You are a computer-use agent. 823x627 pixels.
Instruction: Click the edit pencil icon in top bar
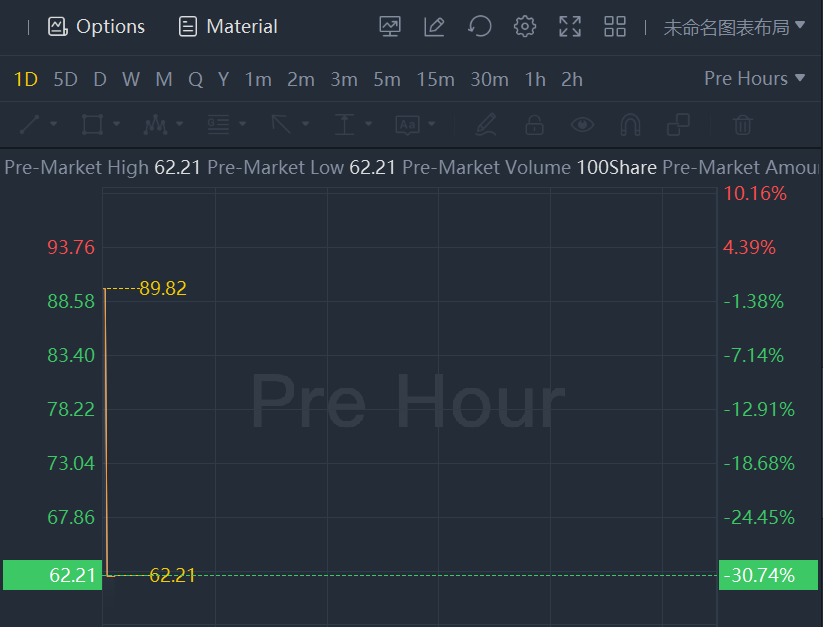point(434,27)
